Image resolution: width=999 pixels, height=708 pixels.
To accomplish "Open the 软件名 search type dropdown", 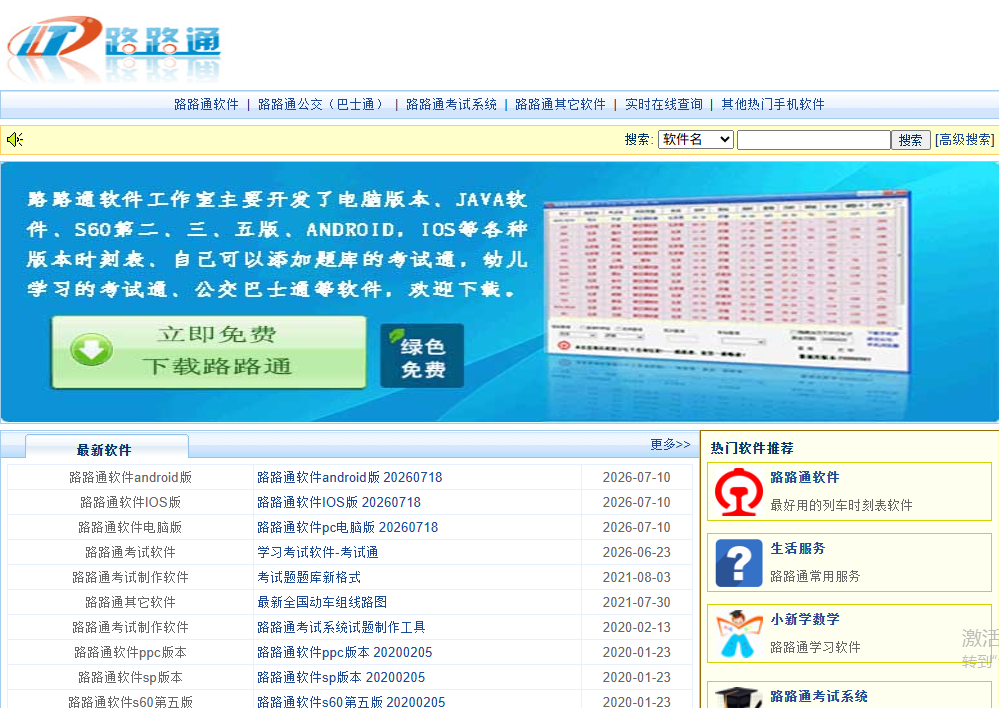I will 696,140.
